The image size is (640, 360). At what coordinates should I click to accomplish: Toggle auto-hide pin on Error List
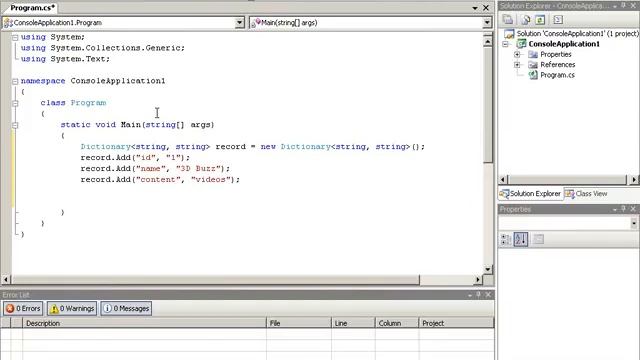[x=478, y=294]
